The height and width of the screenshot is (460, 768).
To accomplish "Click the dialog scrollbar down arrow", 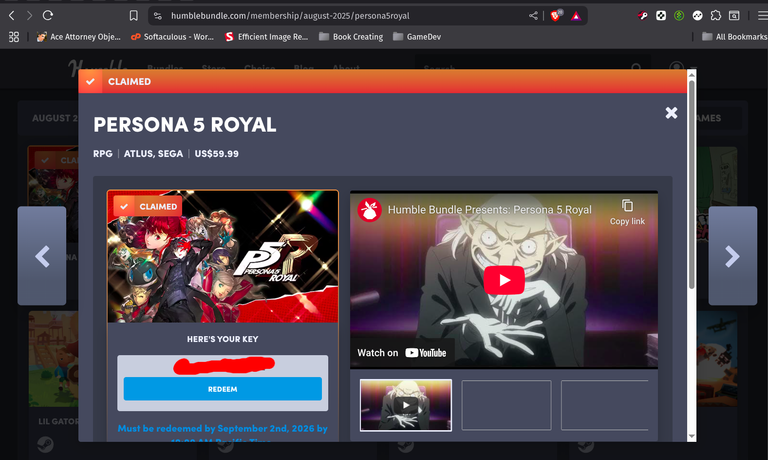I will [x=692, y=436].
